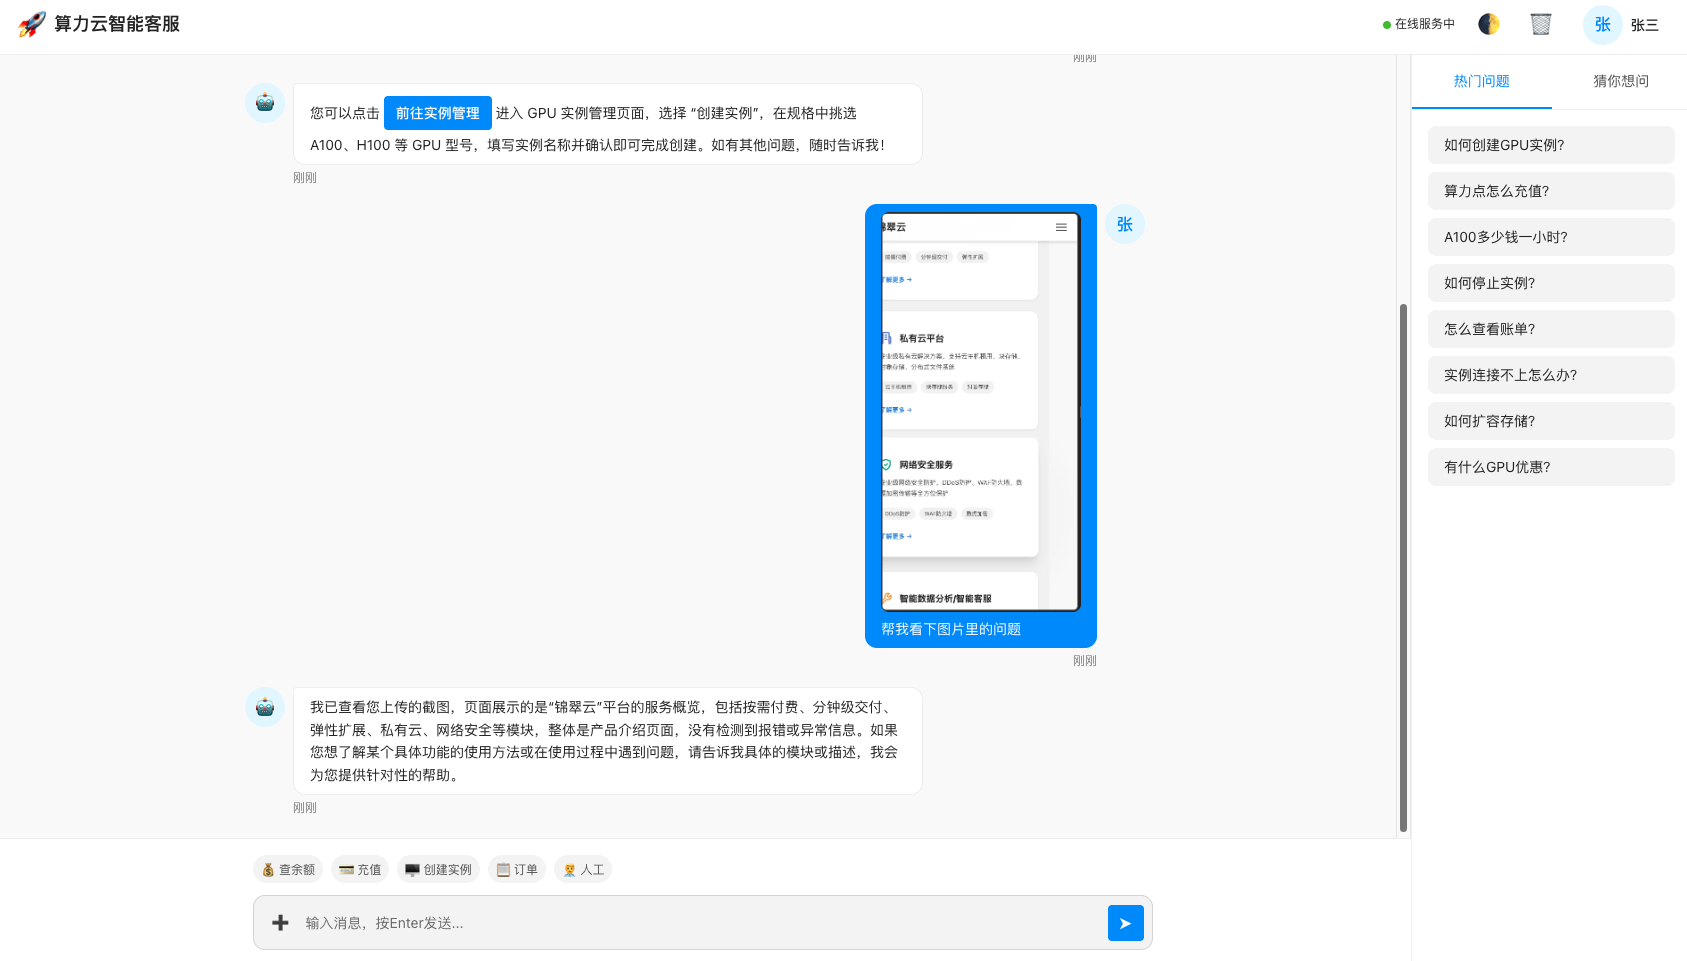This screenshot has width=1687, height=961.
Task: Toggle dark mode with the moon icon
Action: coord(1489,24)
